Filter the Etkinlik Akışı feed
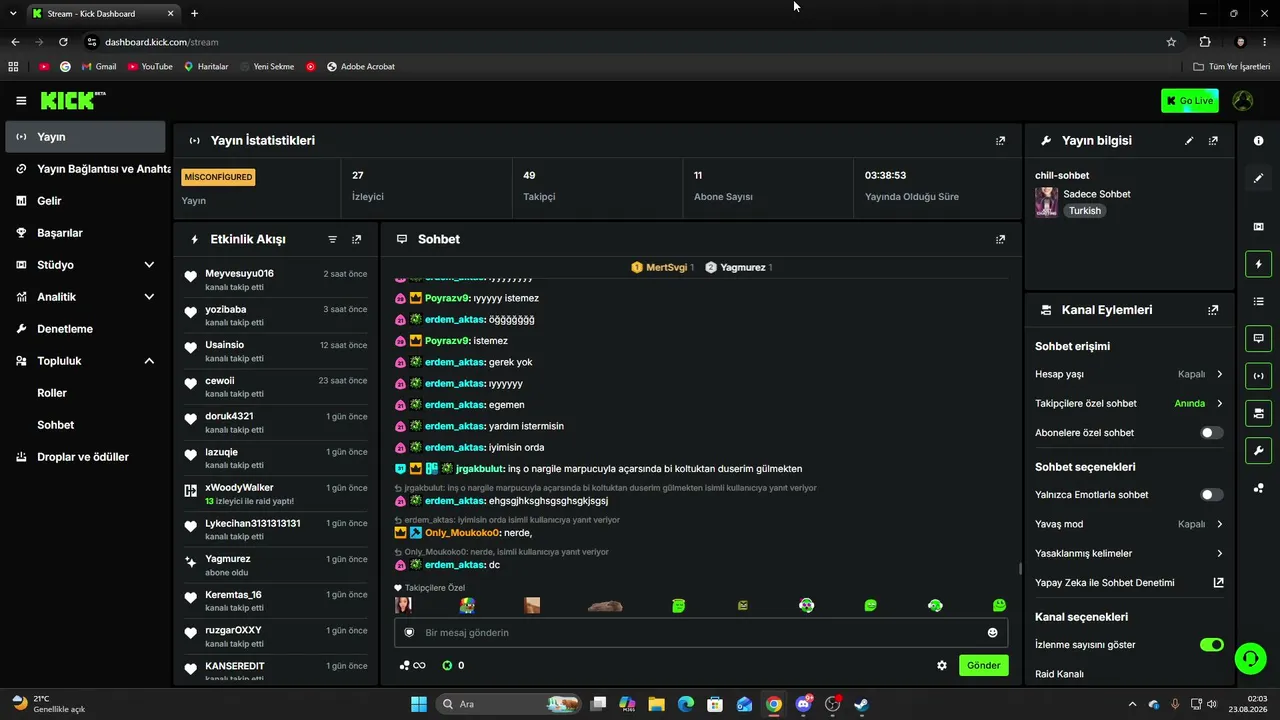The image size is (1280, 720). 333,240
